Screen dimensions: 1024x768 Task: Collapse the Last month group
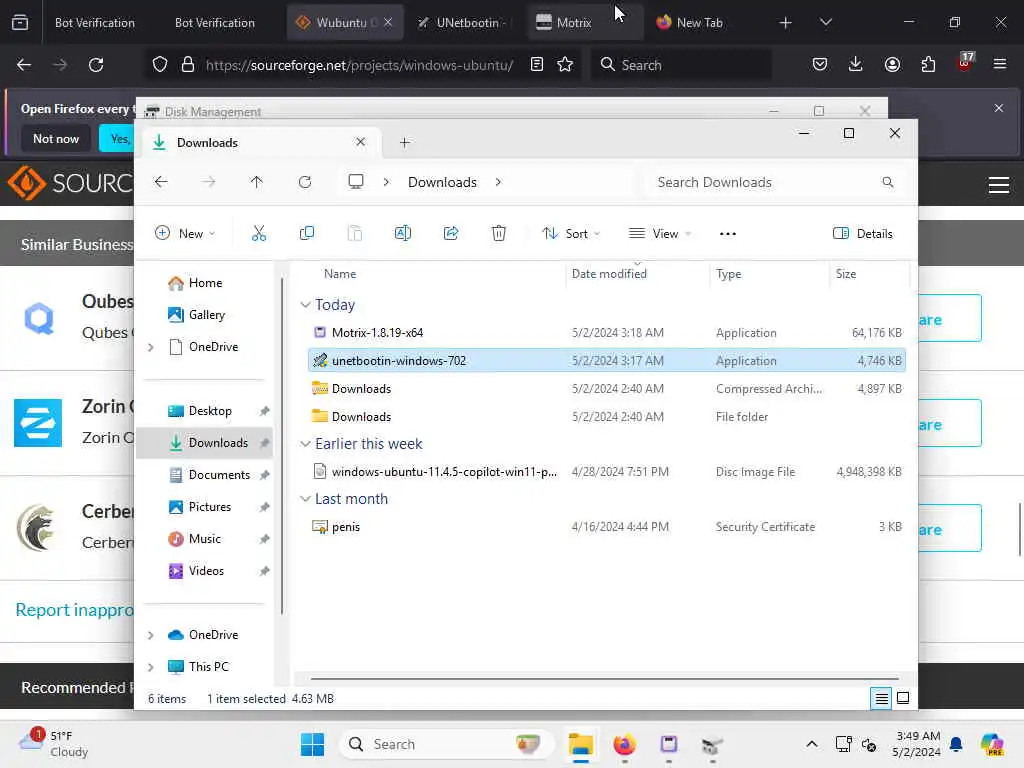coord(305,499)
